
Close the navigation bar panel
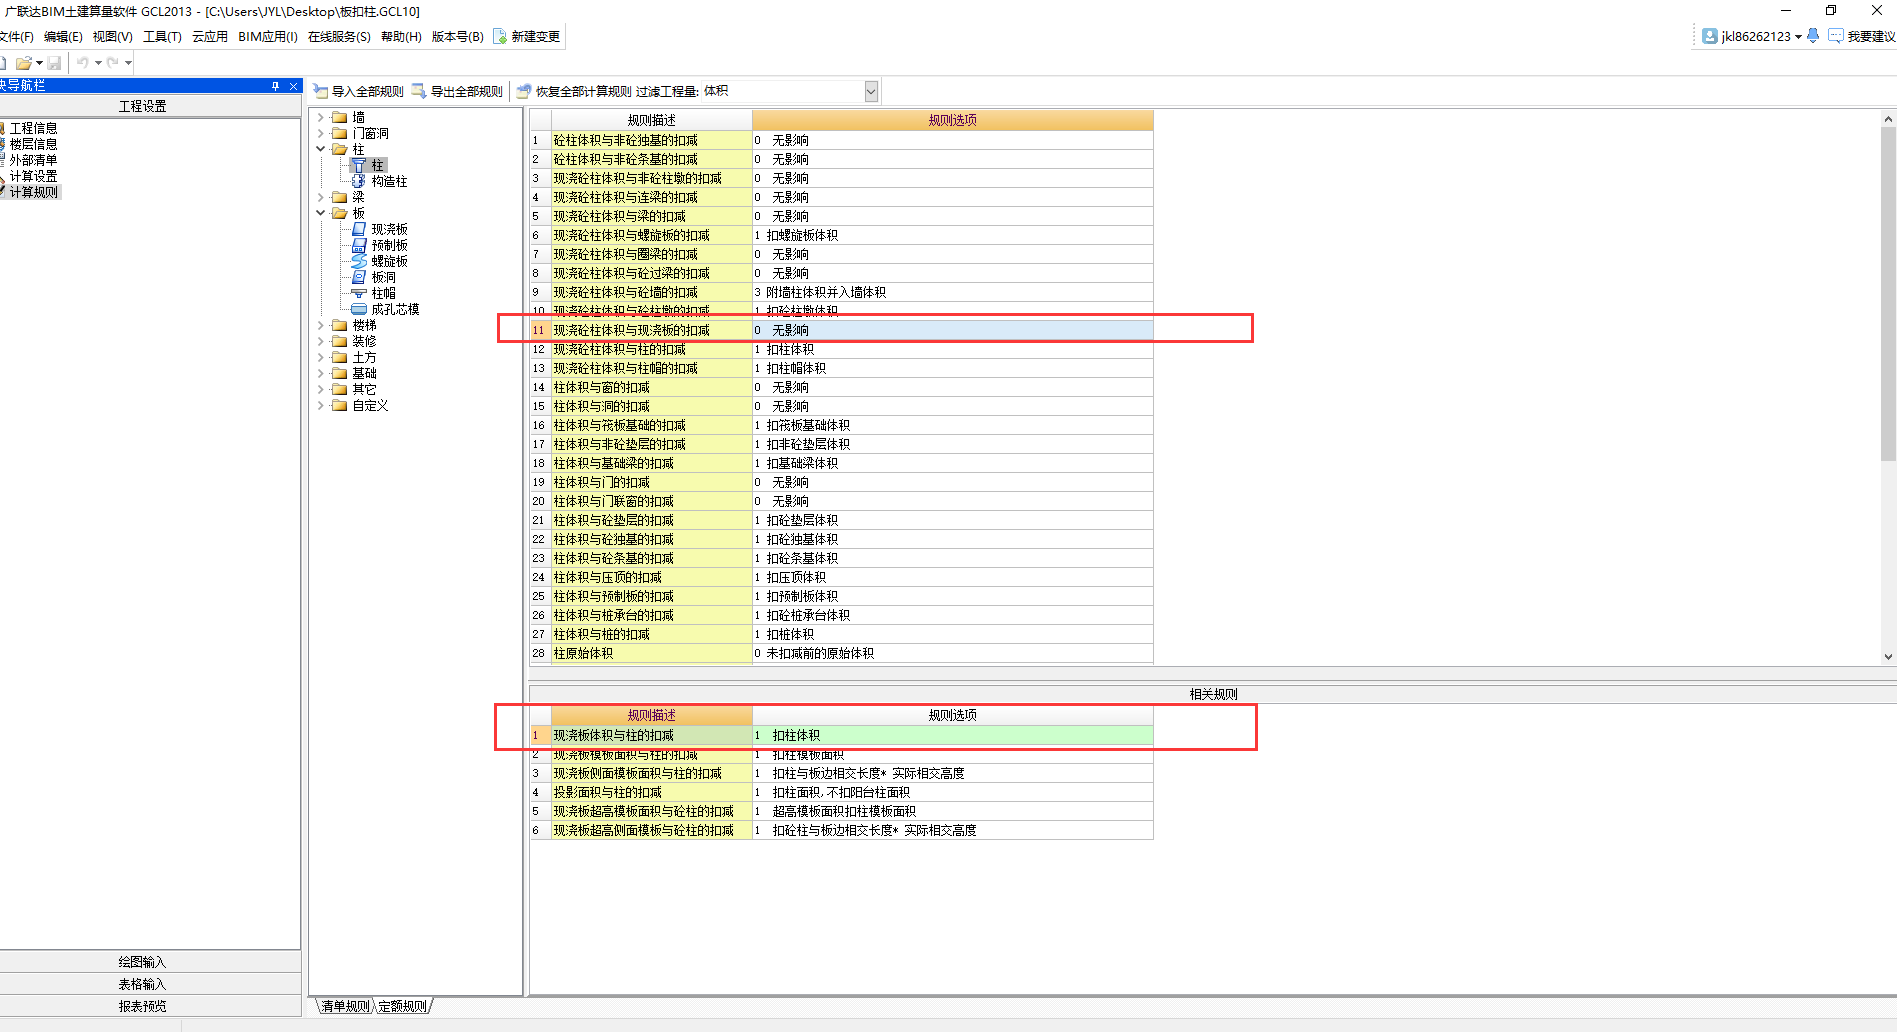(293, 86)
